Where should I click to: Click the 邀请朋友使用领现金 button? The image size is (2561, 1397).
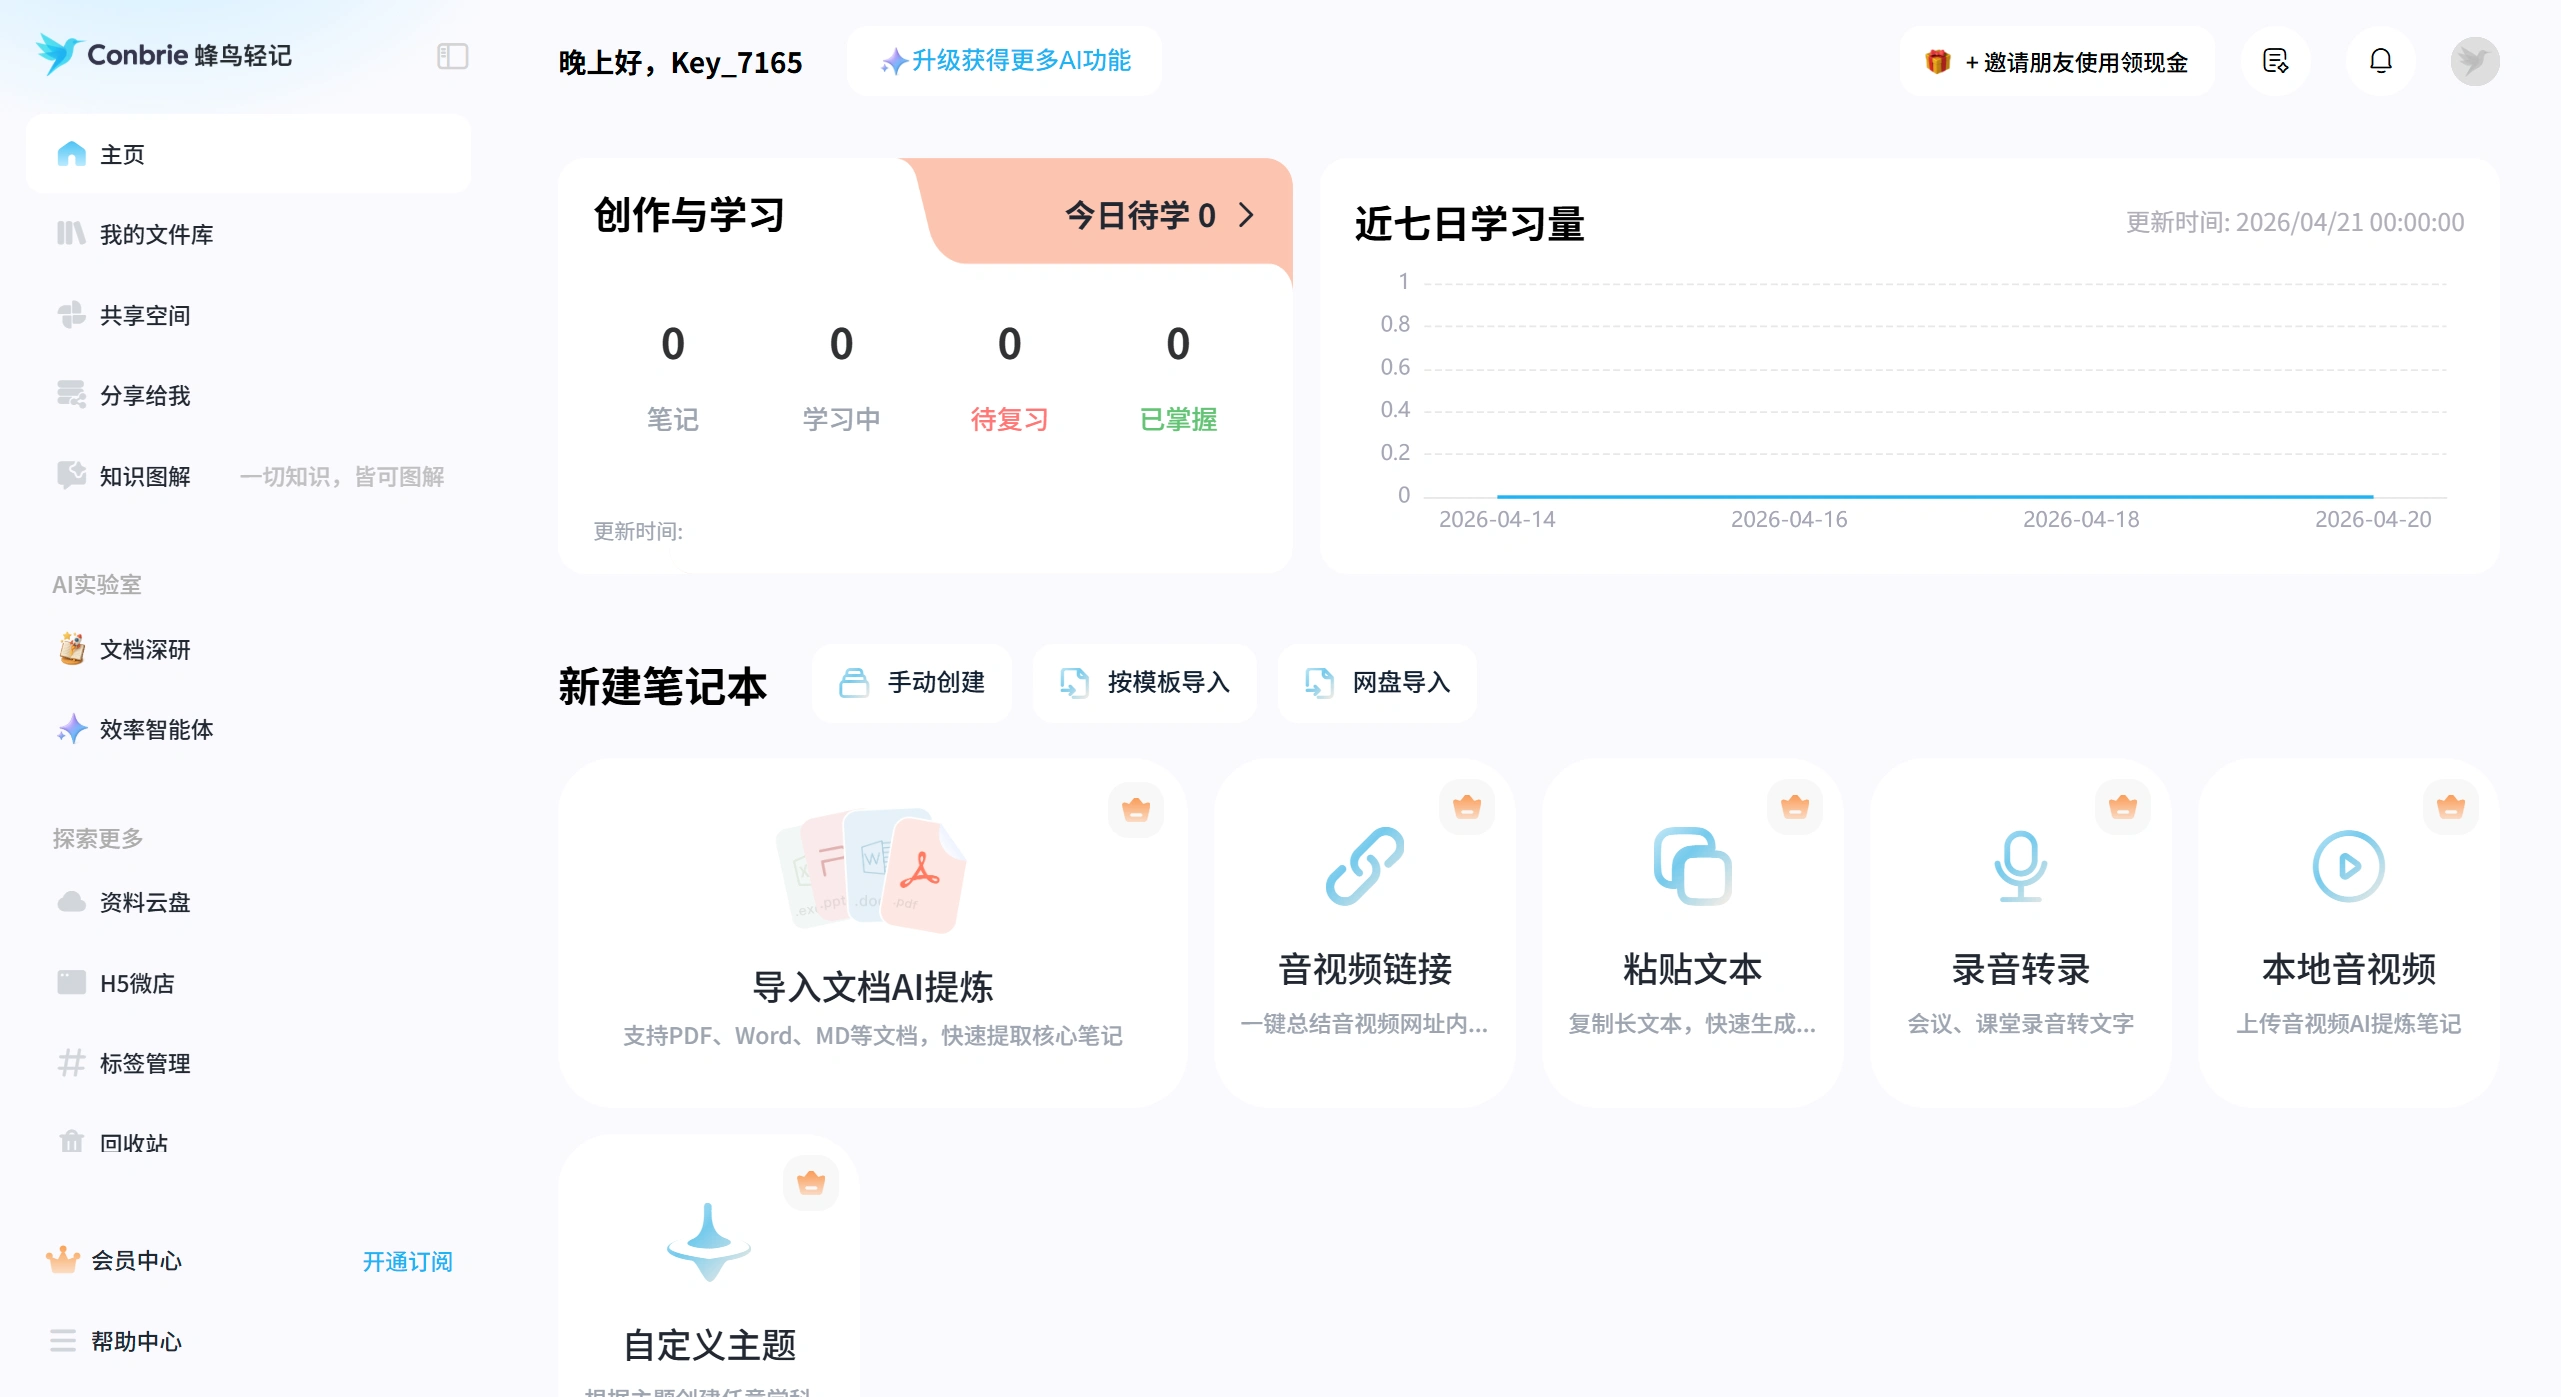tap(2057, 61)
